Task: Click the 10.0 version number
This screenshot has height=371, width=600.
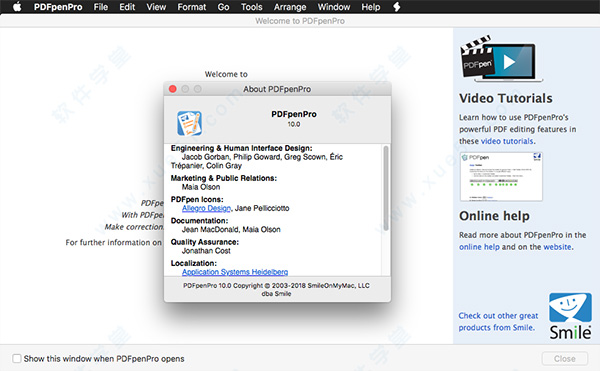Action: (x=294, y=124)
